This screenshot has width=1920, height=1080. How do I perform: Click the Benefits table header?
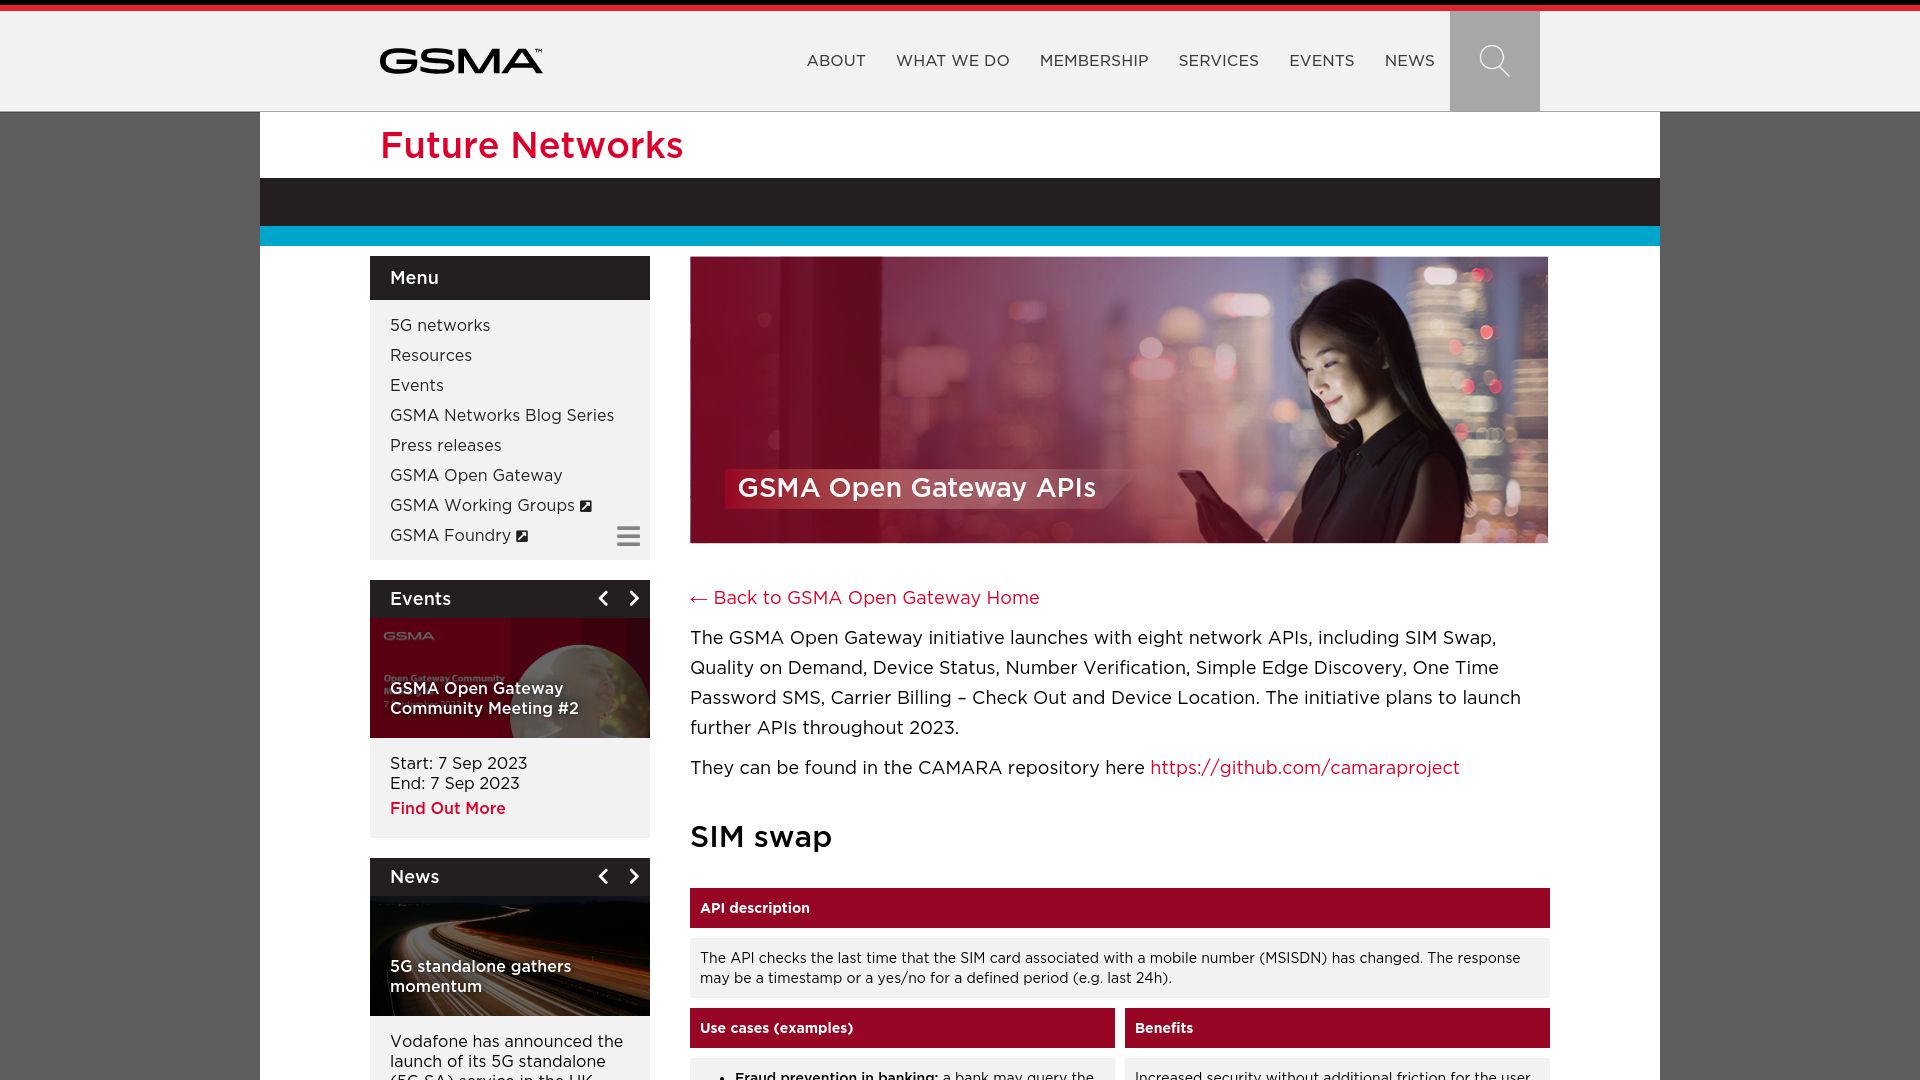(x=1337, y=1028)
